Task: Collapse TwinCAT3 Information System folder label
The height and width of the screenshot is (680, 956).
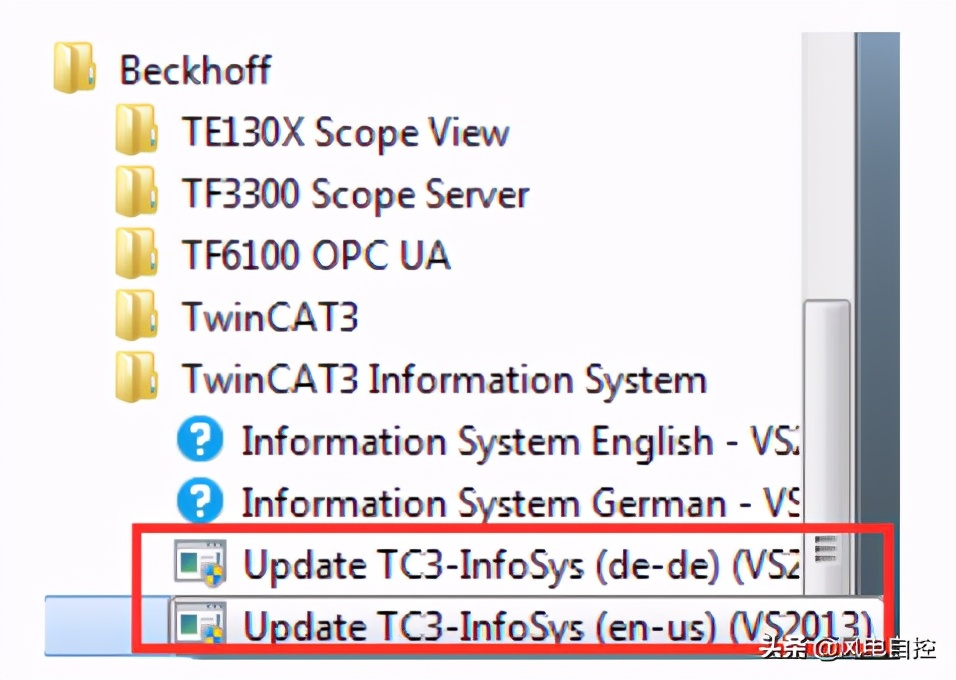Action: point(444,380)
